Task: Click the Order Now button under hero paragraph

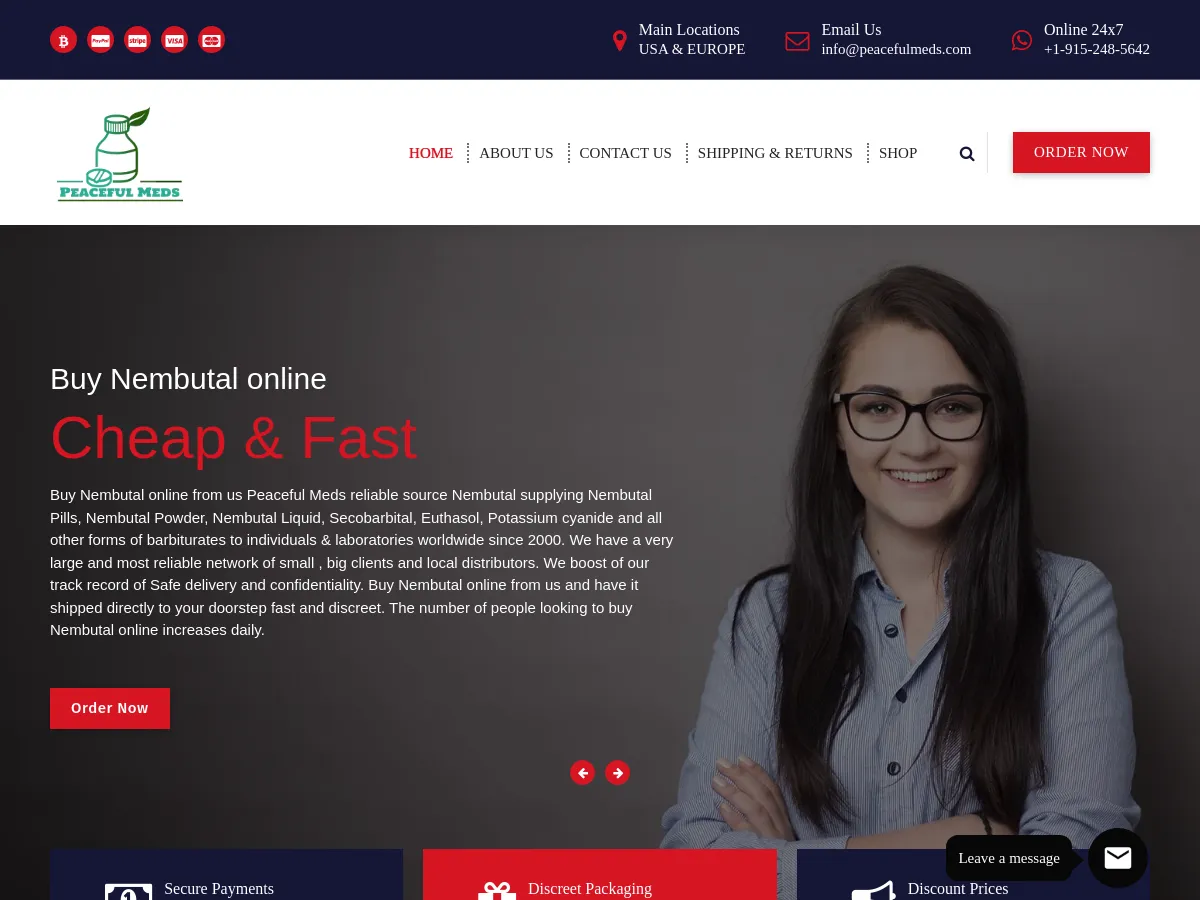Action: point(110,708)
